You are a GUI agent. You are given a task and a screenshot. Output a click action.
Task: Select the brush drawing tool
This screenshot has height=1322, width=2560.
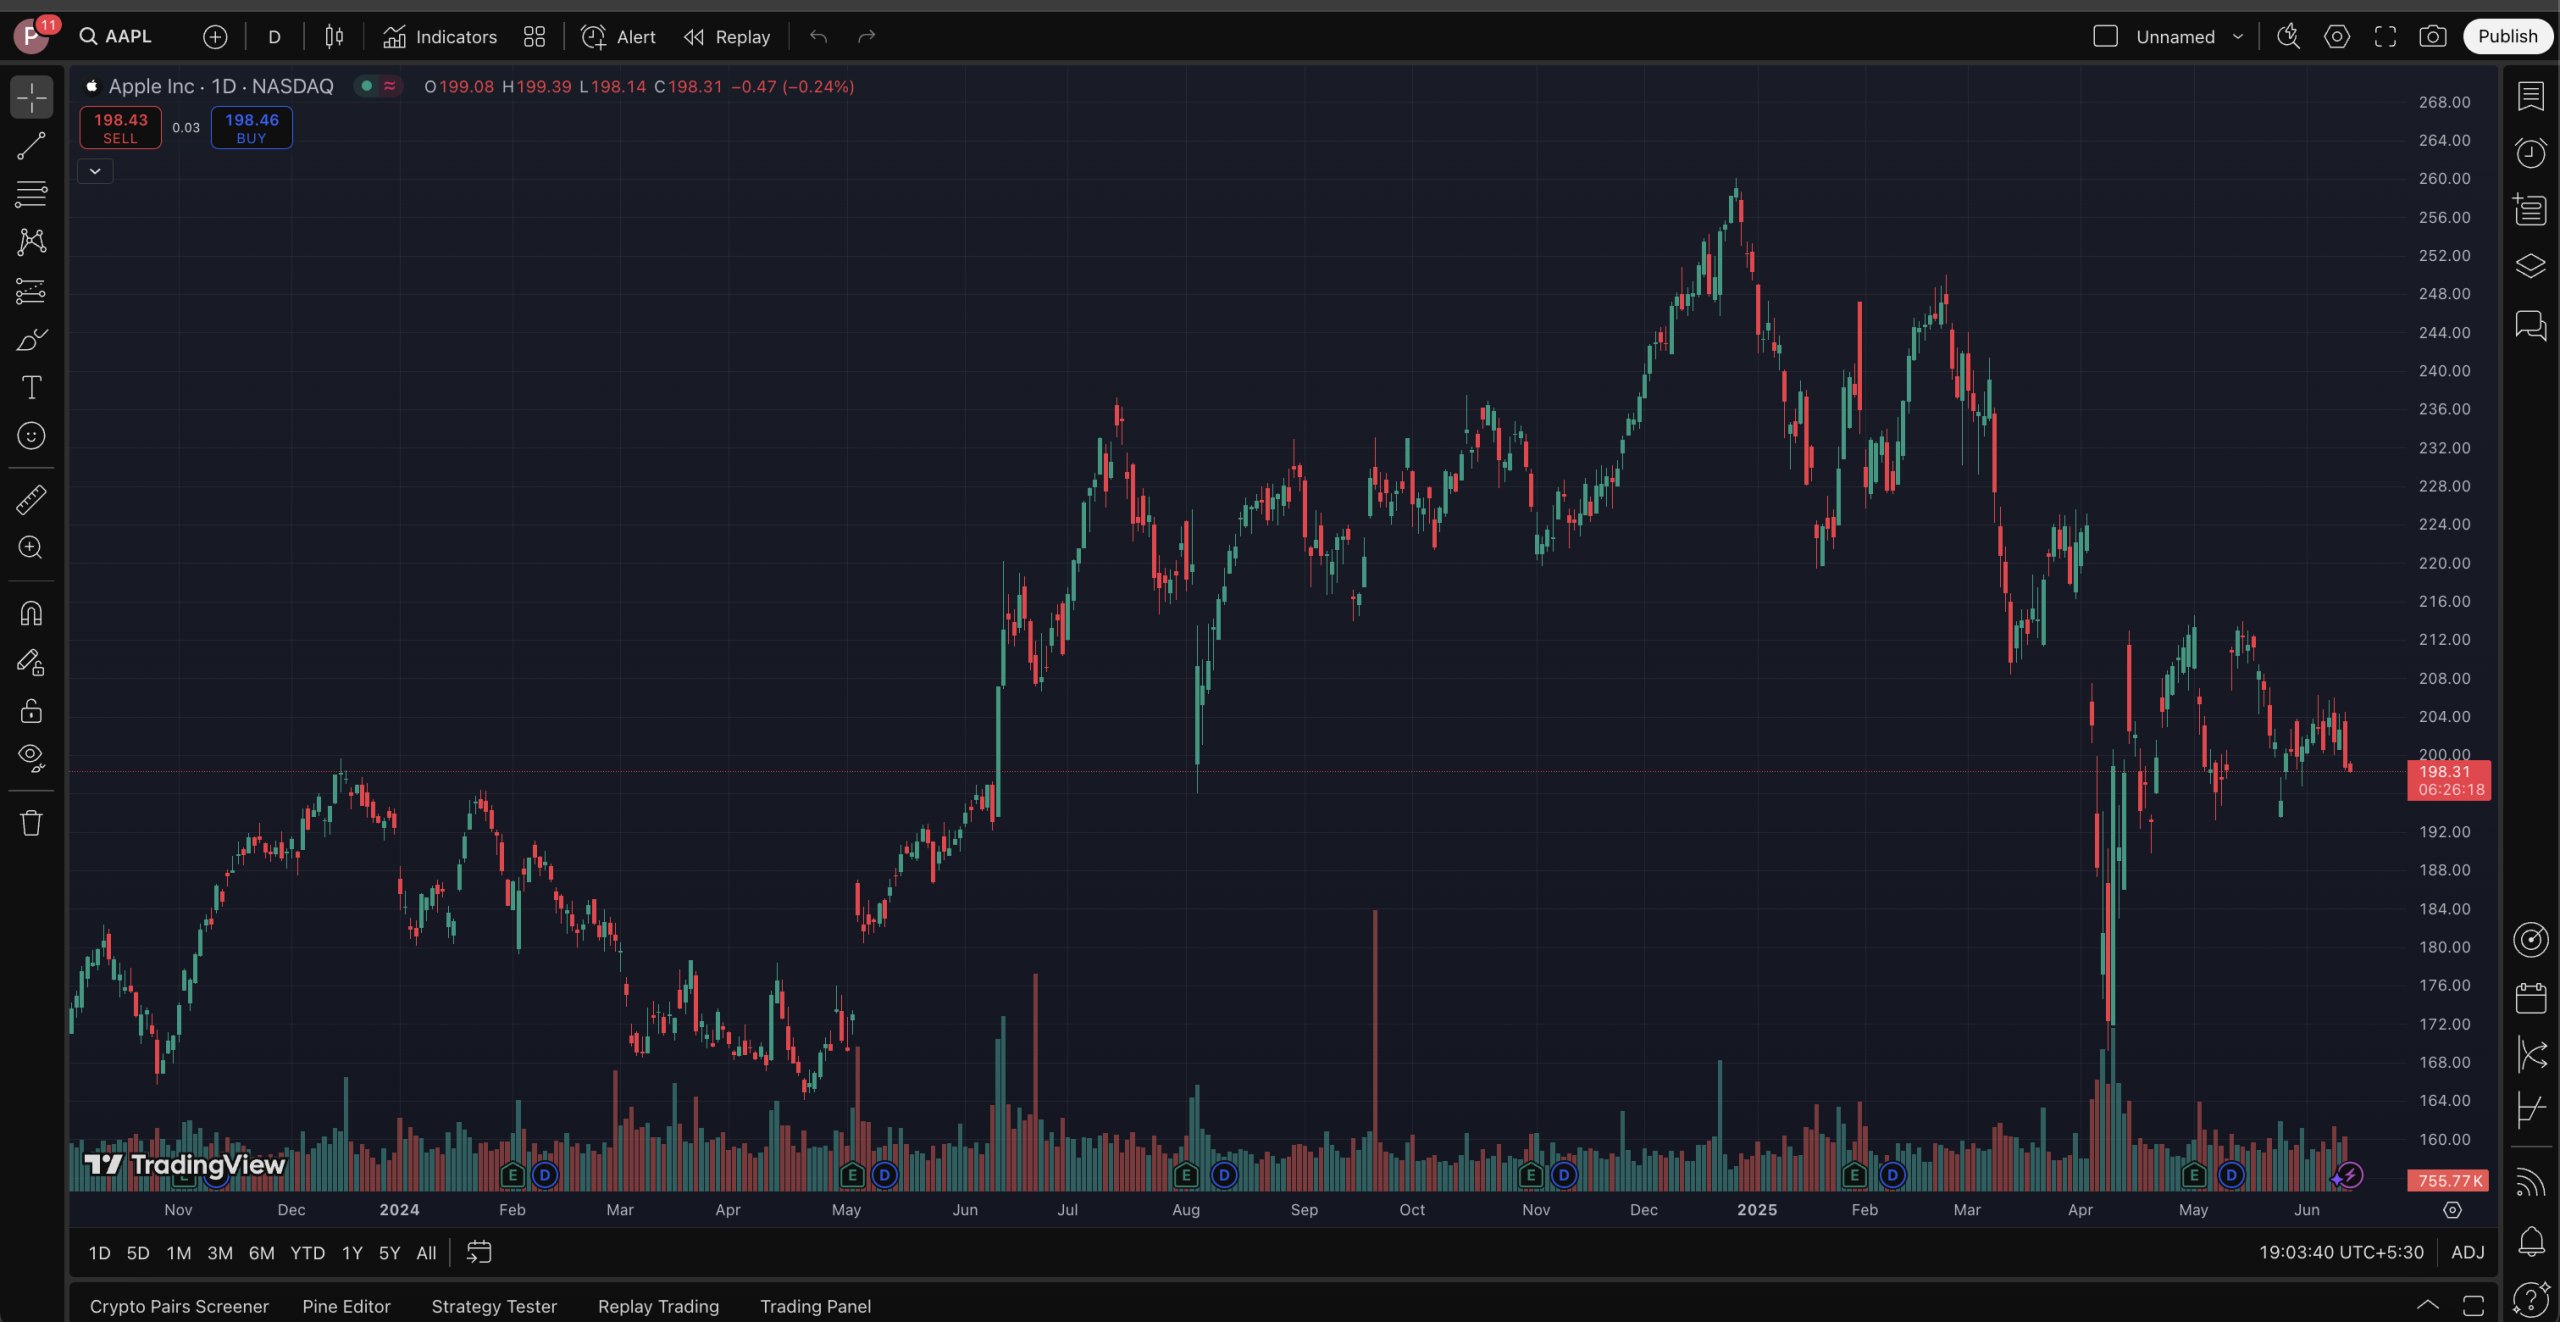31,339
